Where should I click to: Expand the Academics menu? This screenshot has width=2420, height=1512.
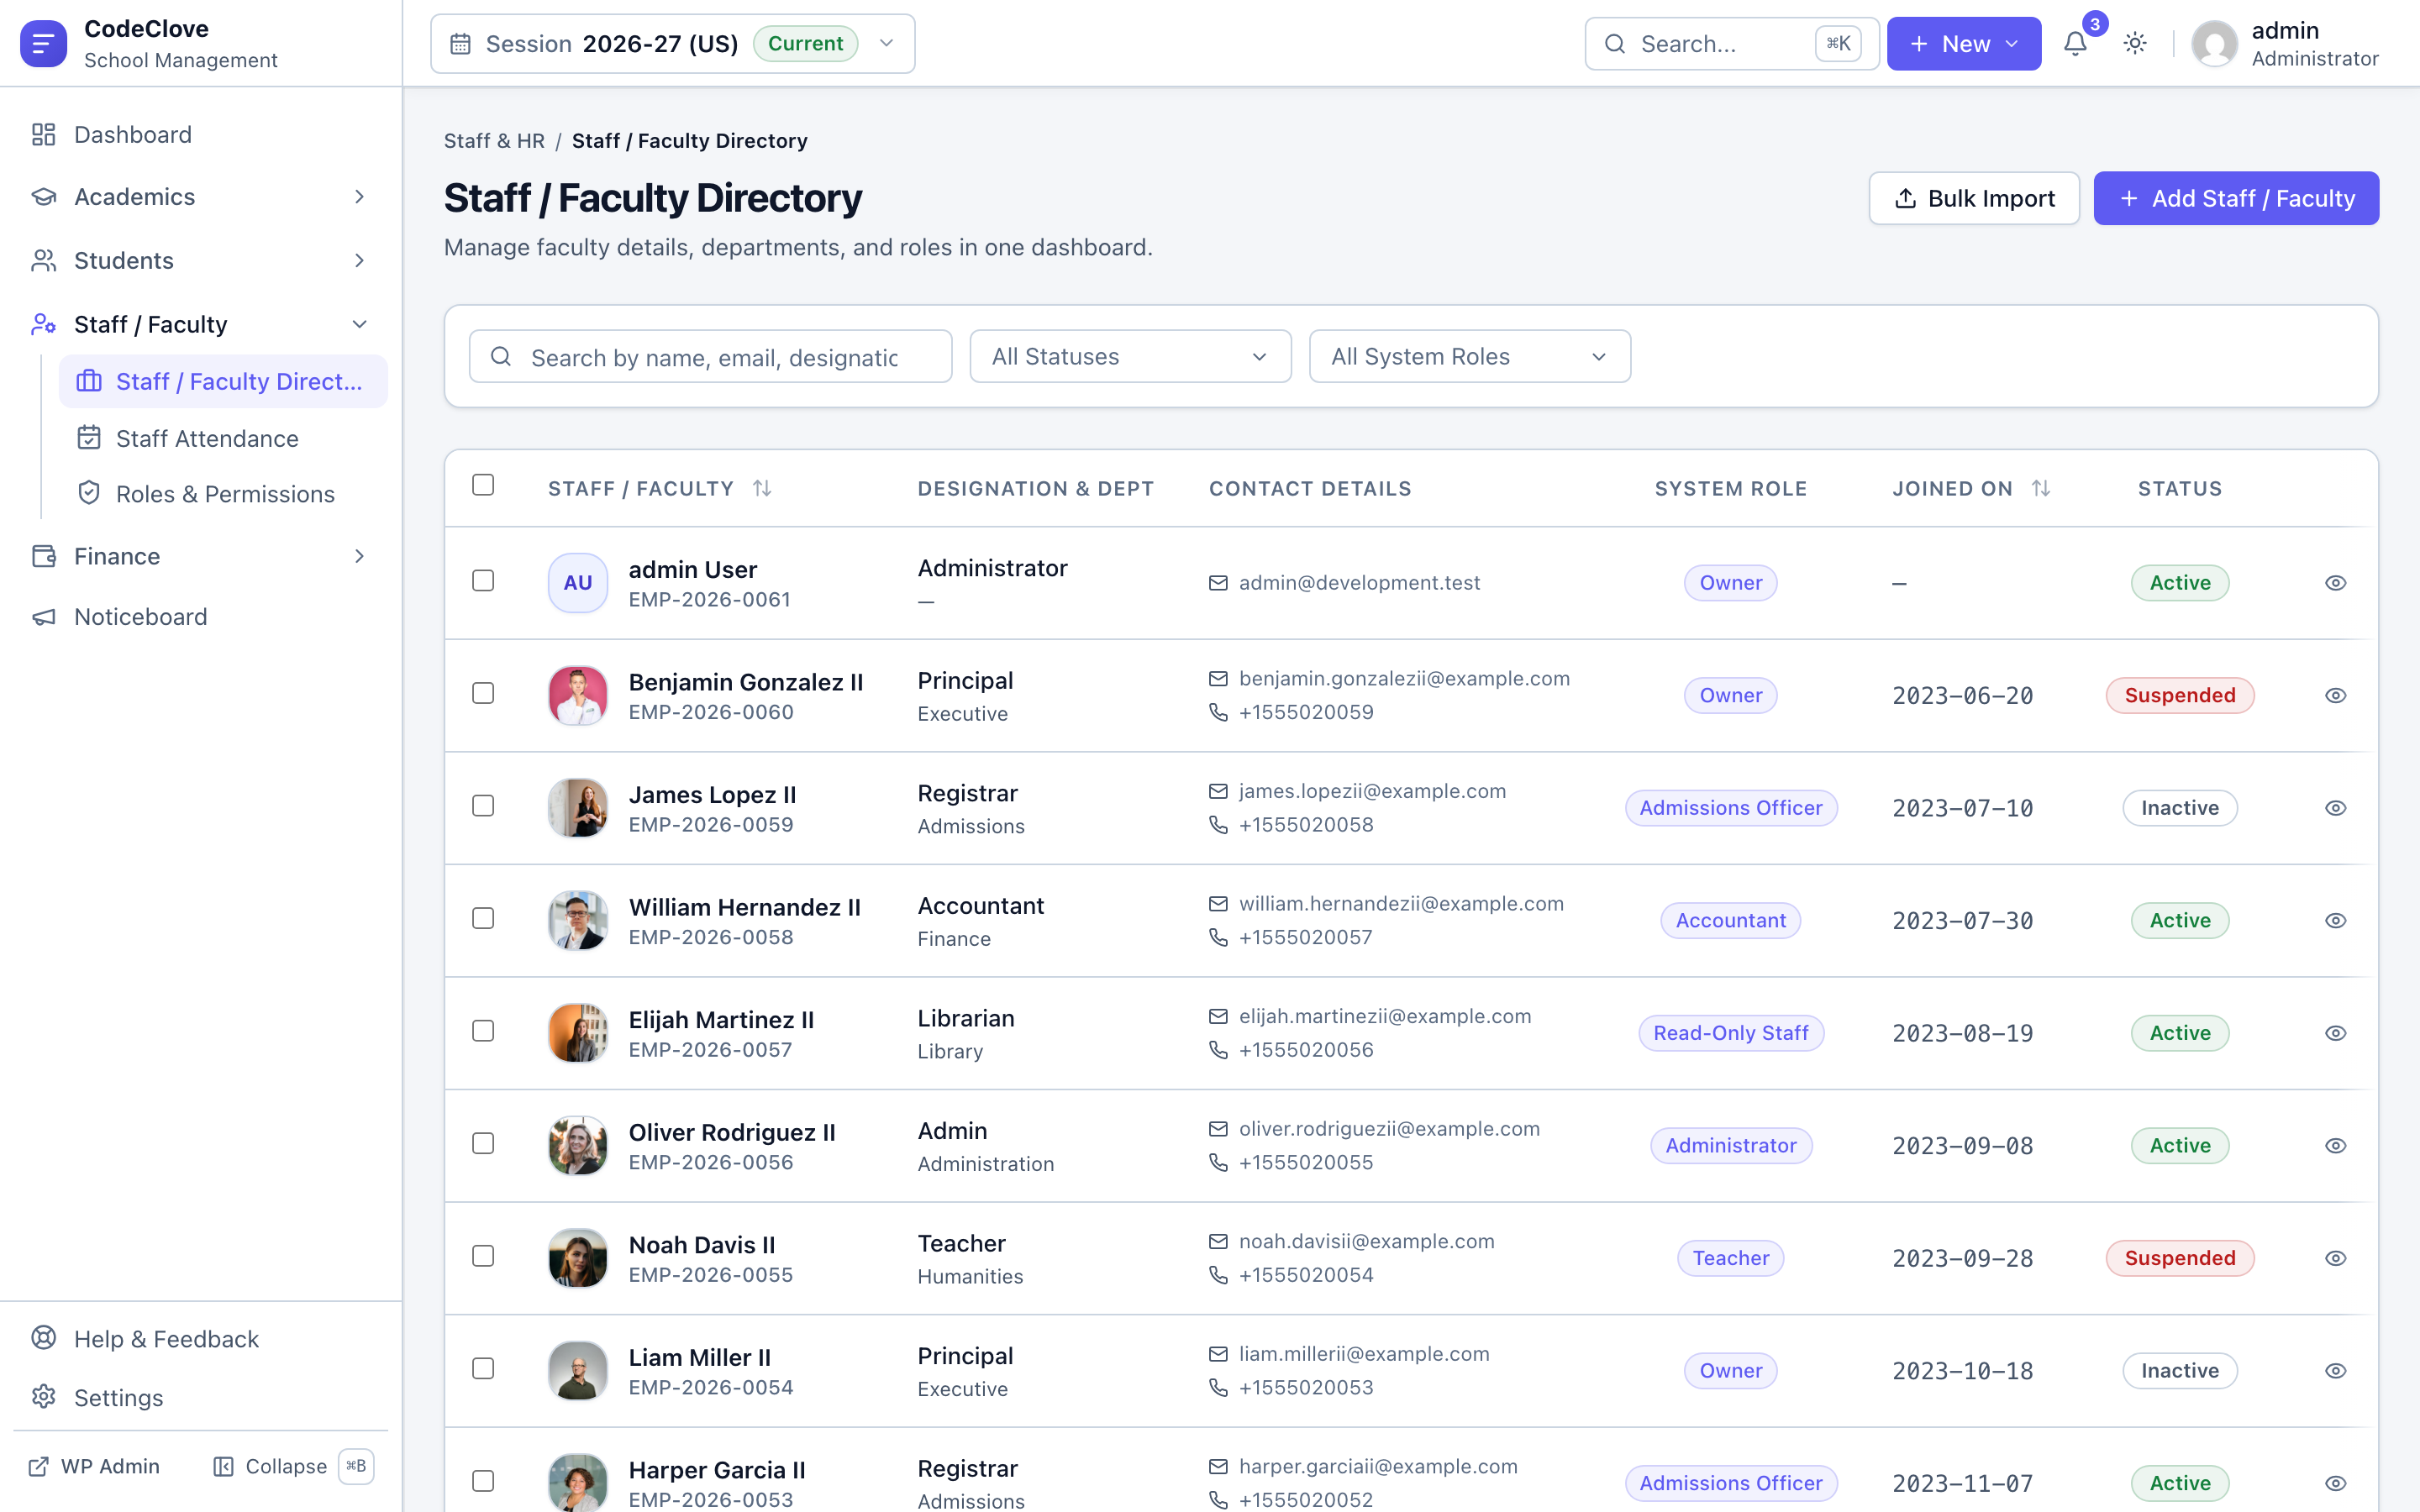(x=200, y=197)
